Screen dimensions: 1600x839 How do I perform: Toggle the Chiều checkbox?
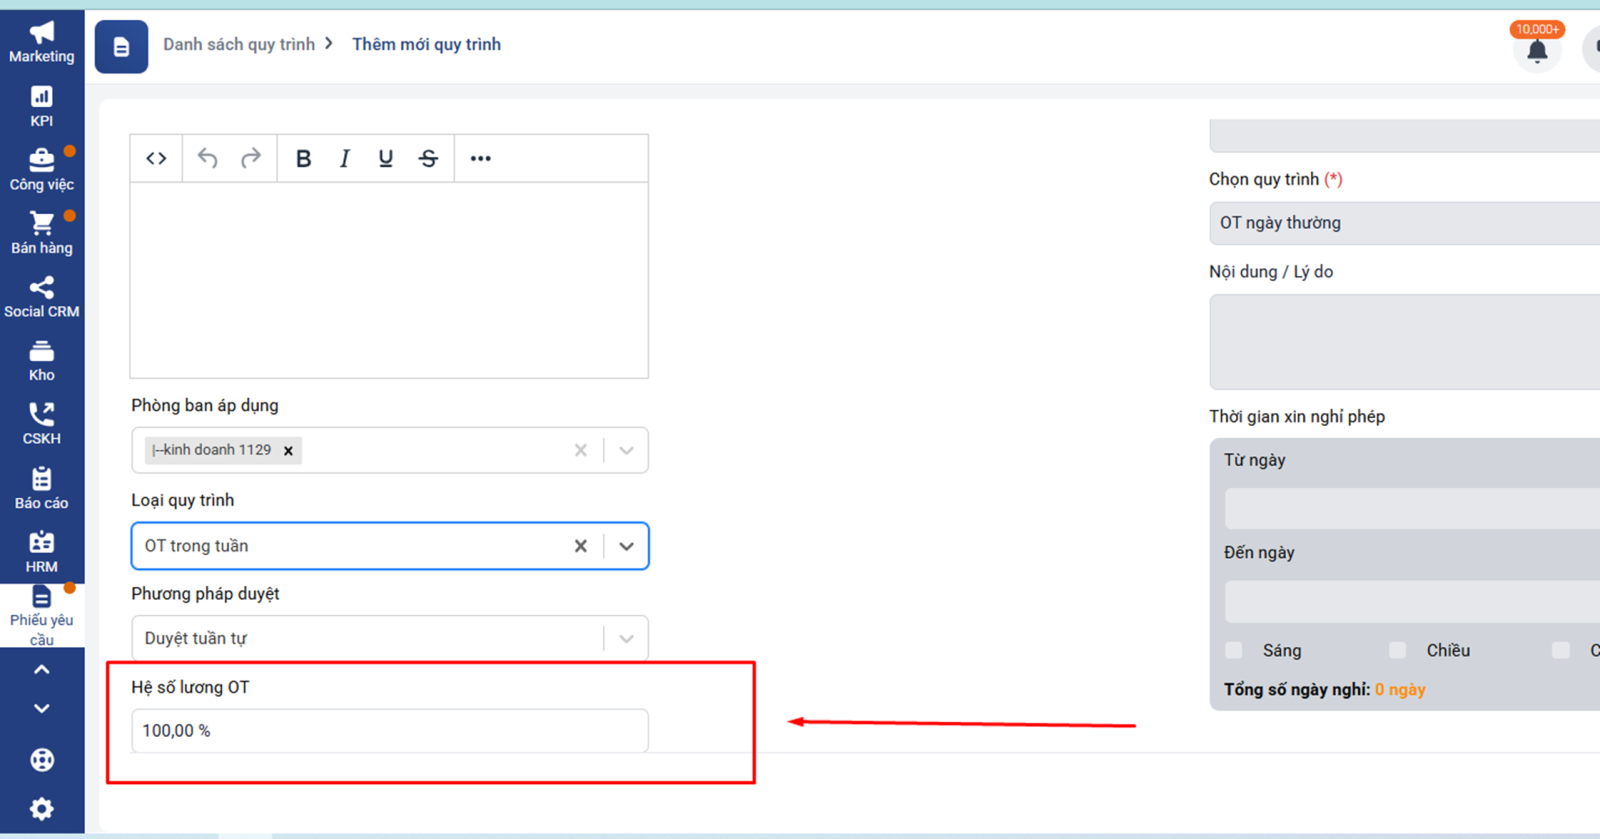1398,651
